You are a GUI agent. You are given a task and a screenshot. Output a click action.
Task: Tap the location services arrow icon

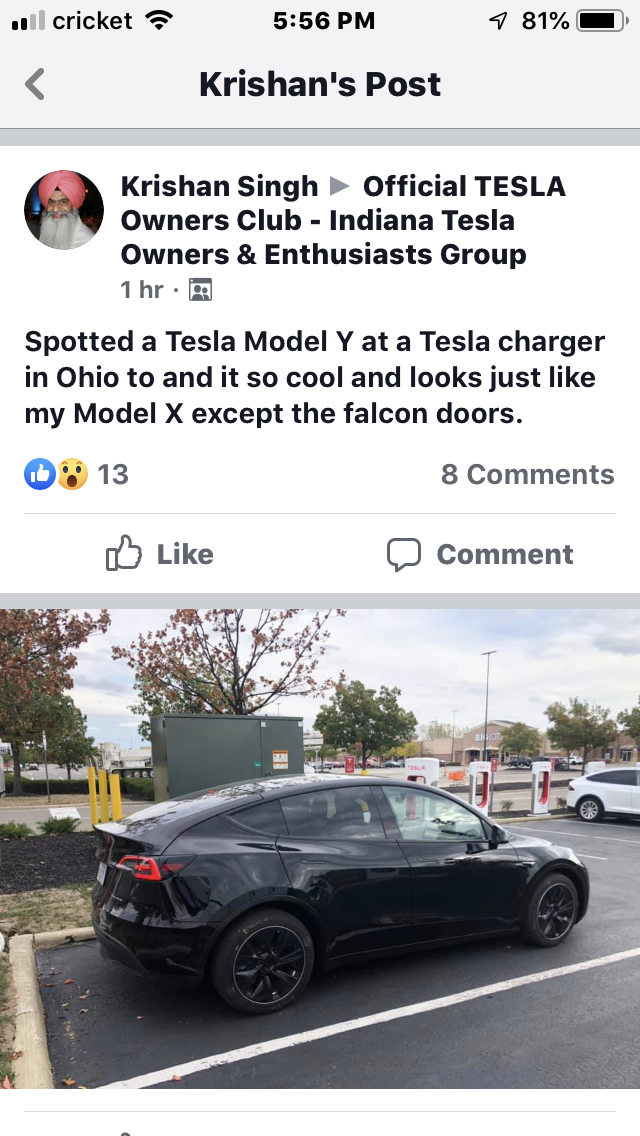pos(498,21)
